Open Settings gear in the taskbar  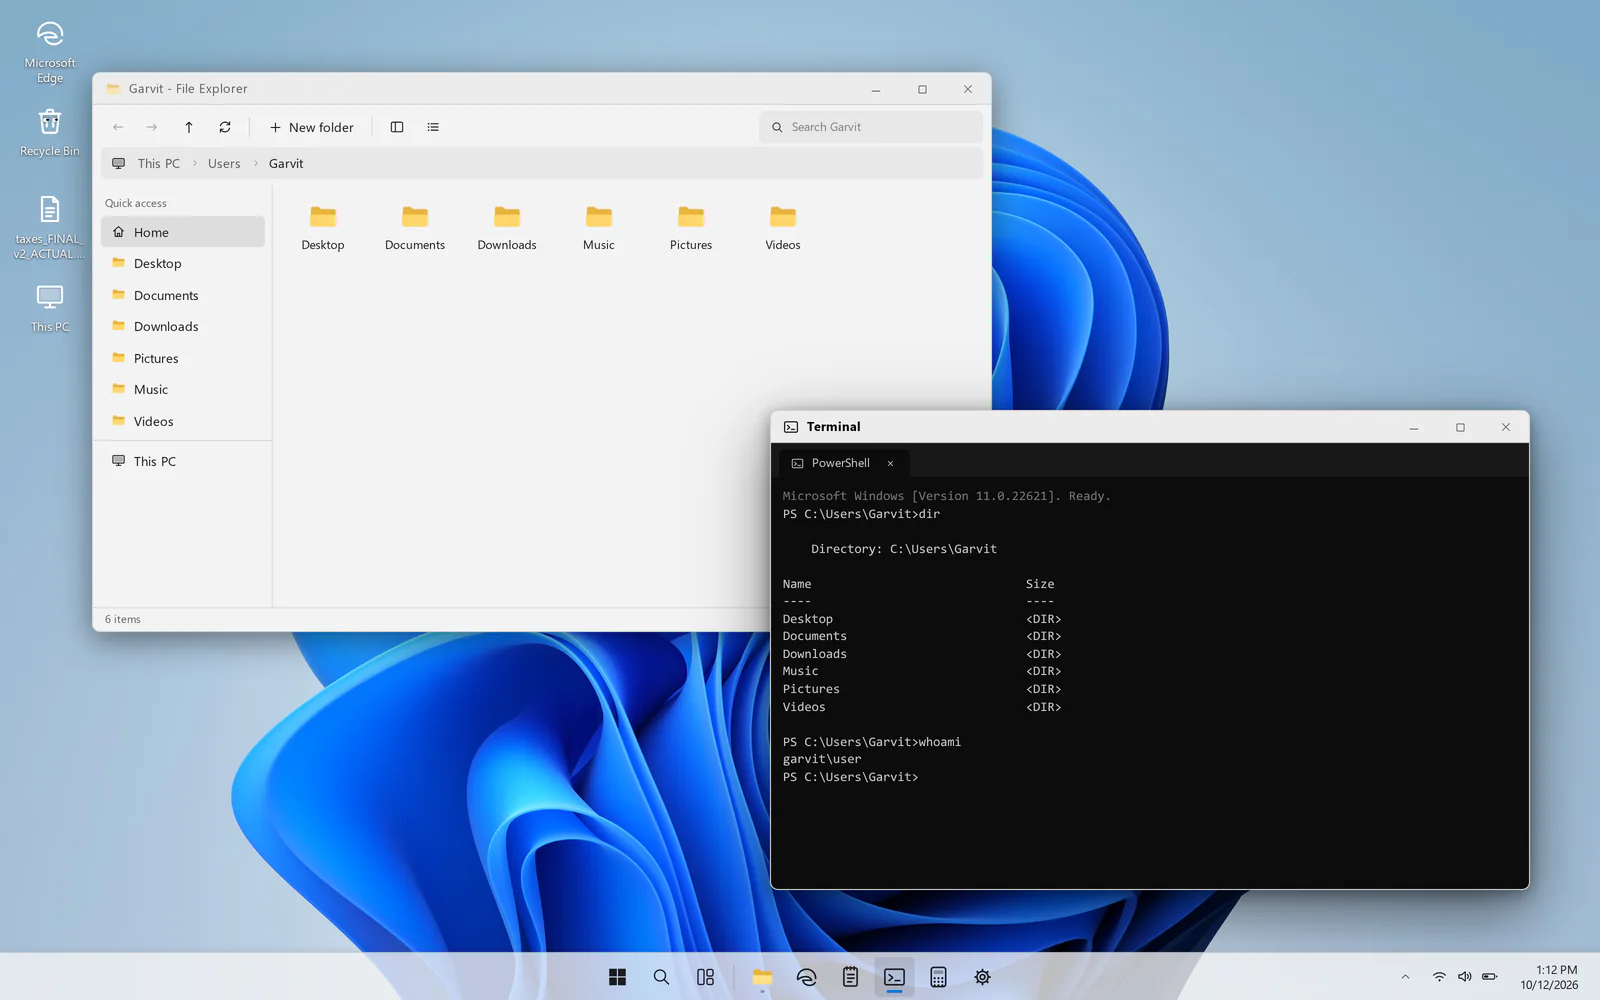[x=982, y=977]
